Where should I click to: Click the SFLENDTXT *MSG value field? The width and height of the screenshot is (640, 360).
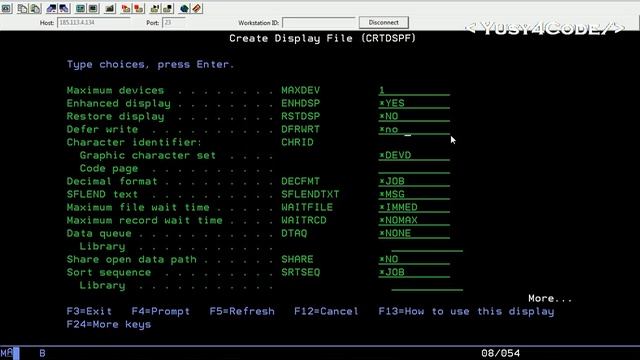pyautogui.click(x=414, y=195)
